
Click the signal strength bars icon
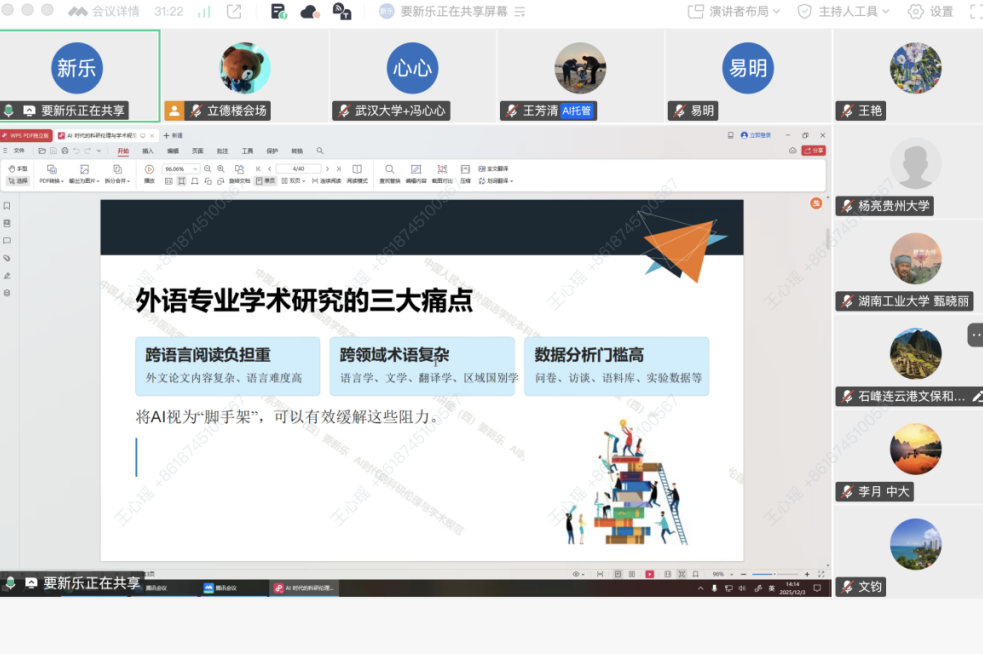point(204,11)
